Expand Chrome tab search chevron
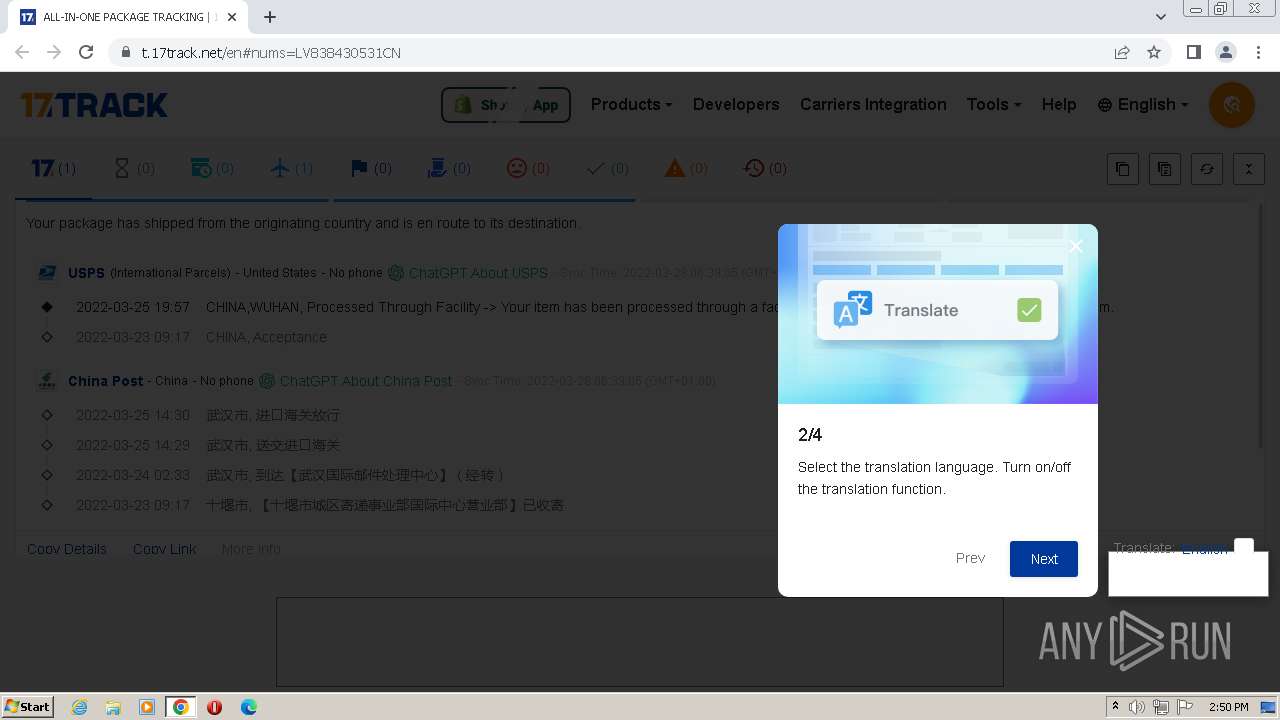This screenshot has height=720, width=1280. [x=1160, y=17]
